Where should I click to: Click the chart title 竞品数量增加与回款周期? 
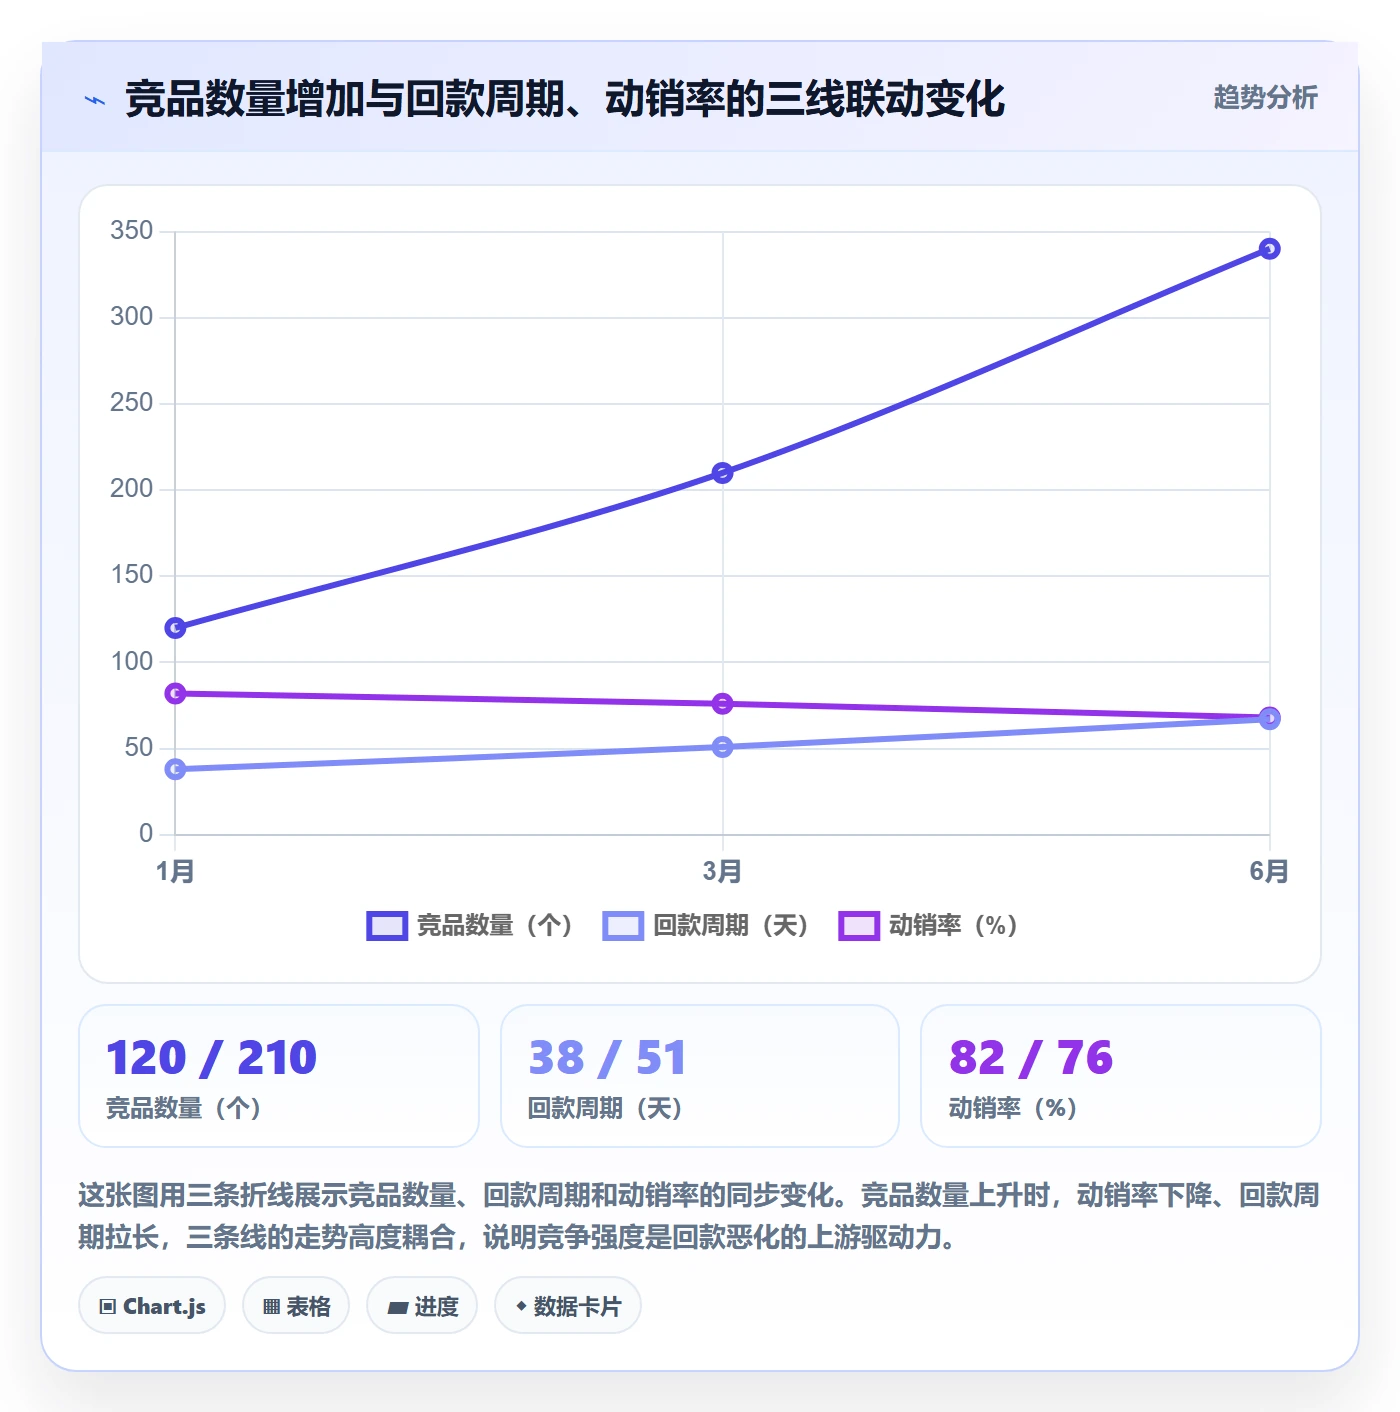[565, 99]
